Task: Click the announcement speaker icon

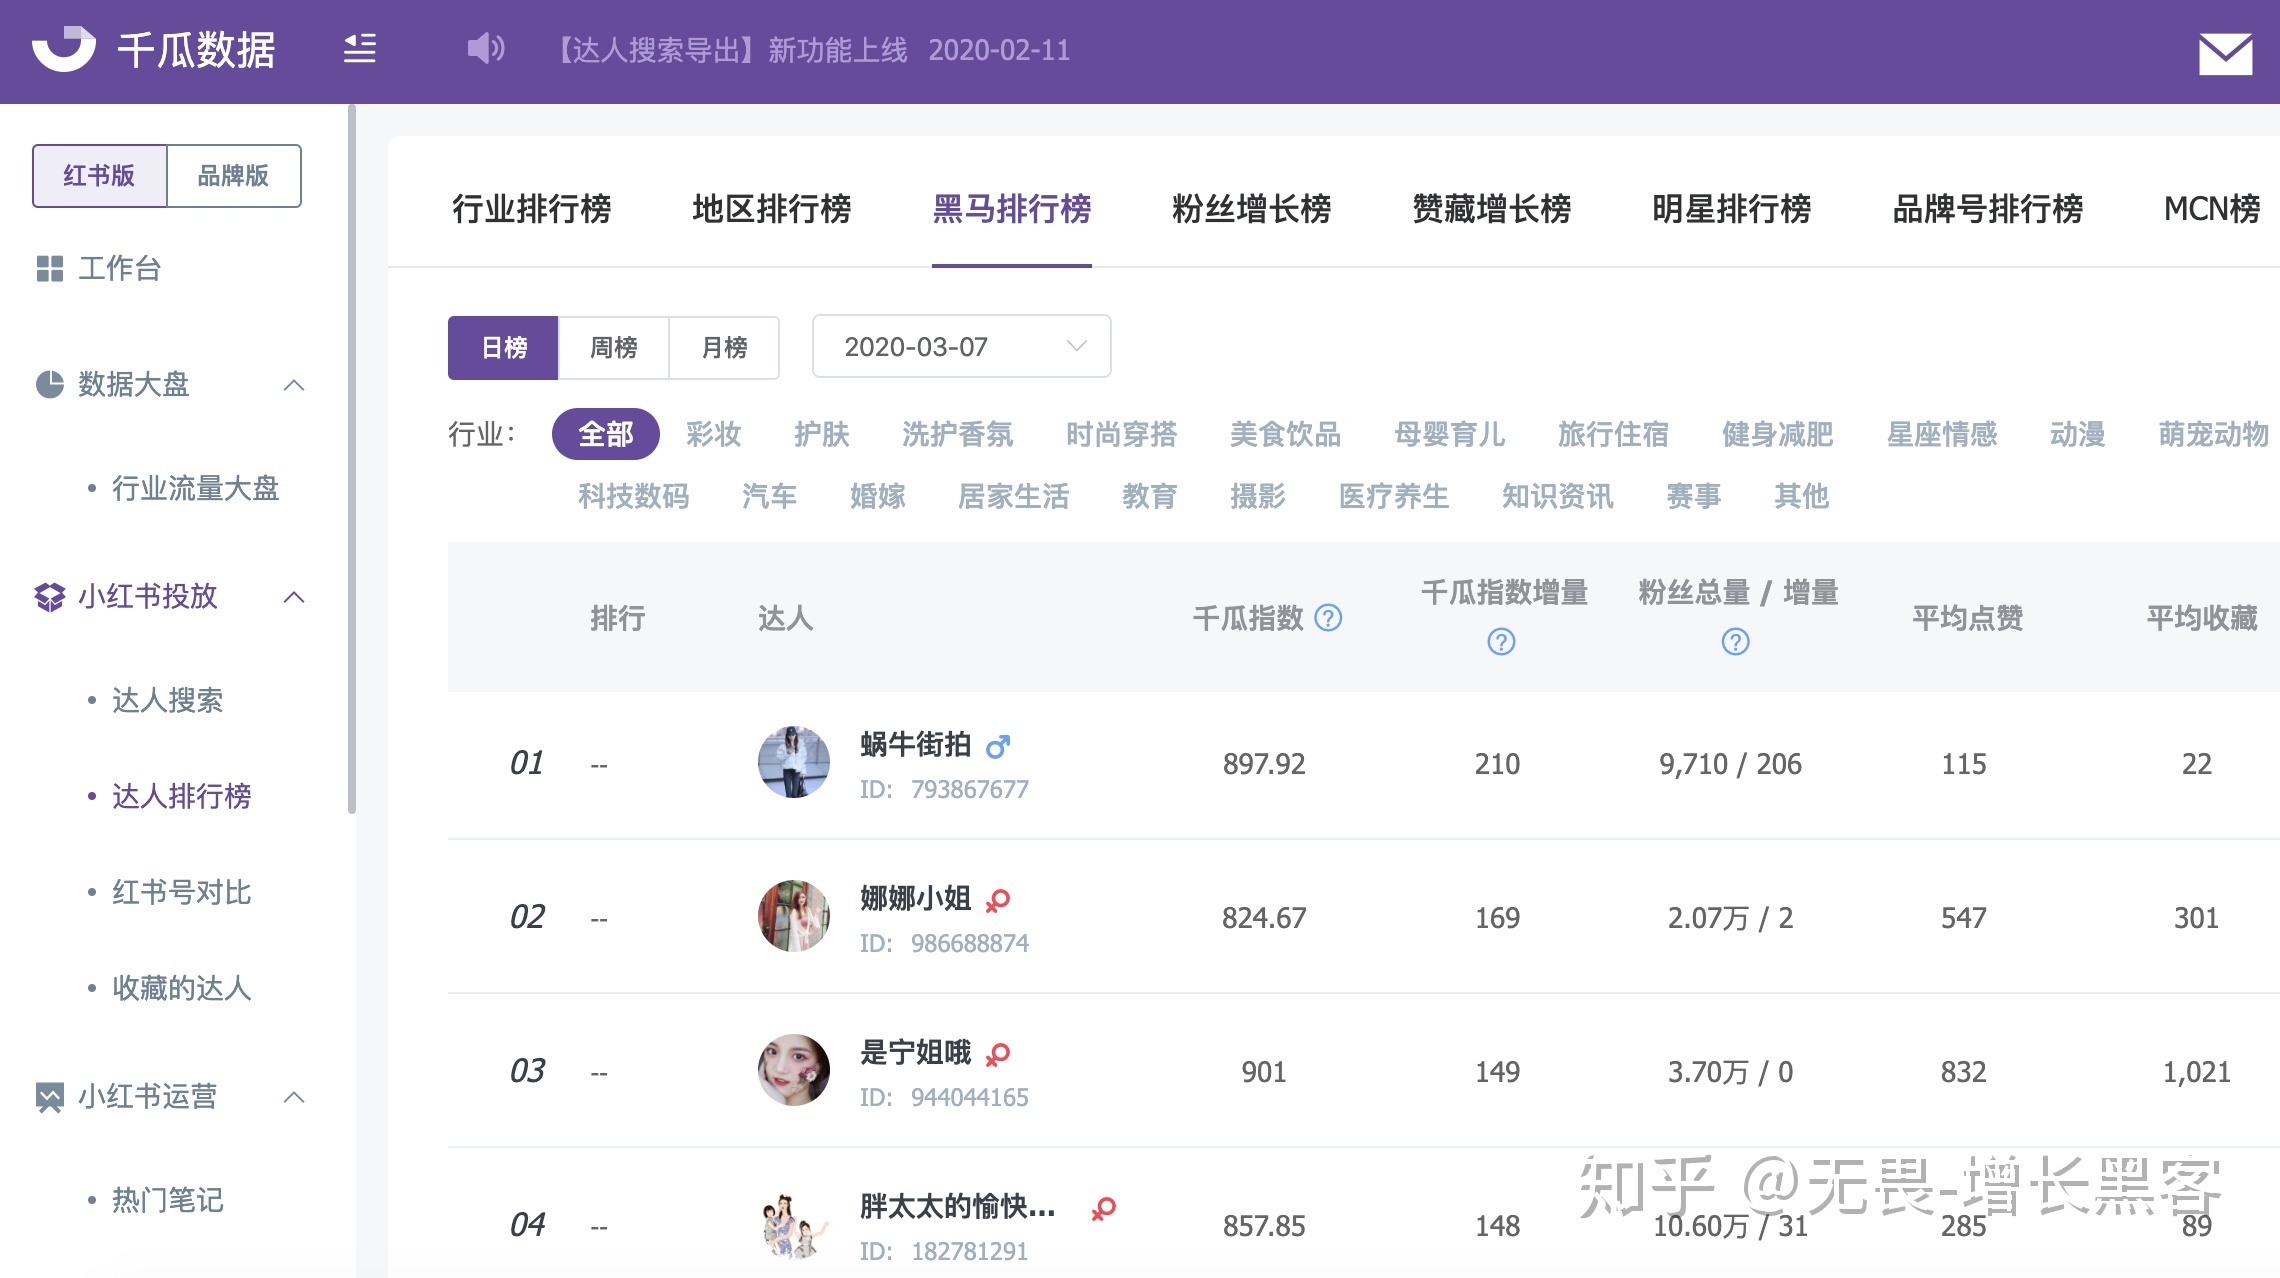Action: pos(484,49)
